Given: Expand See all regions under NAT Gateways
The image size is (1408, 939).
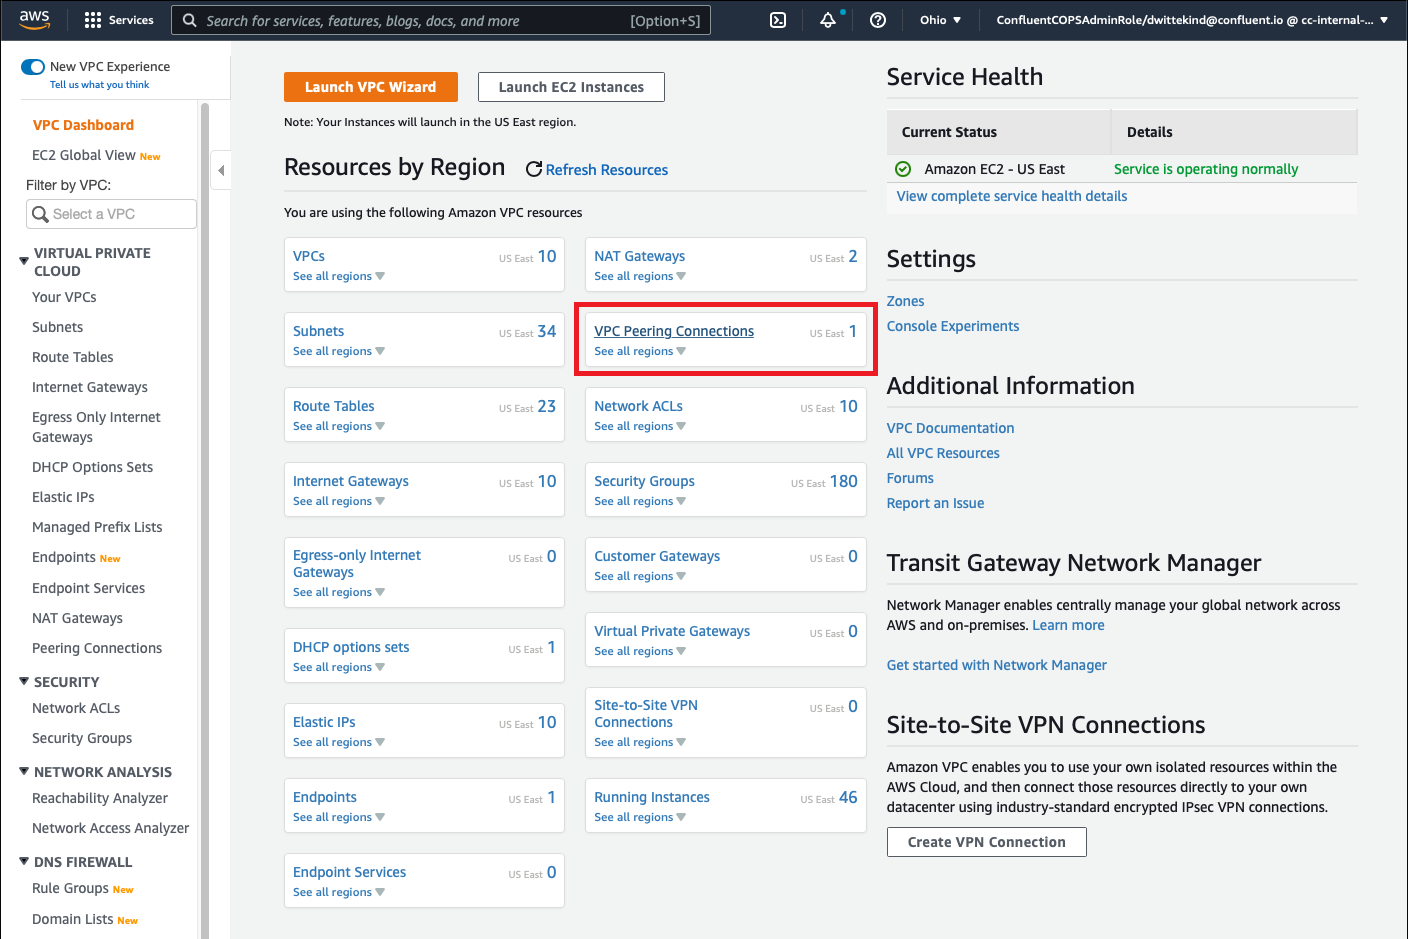Looking at the screenshot, I should click(x=640, y=276).
